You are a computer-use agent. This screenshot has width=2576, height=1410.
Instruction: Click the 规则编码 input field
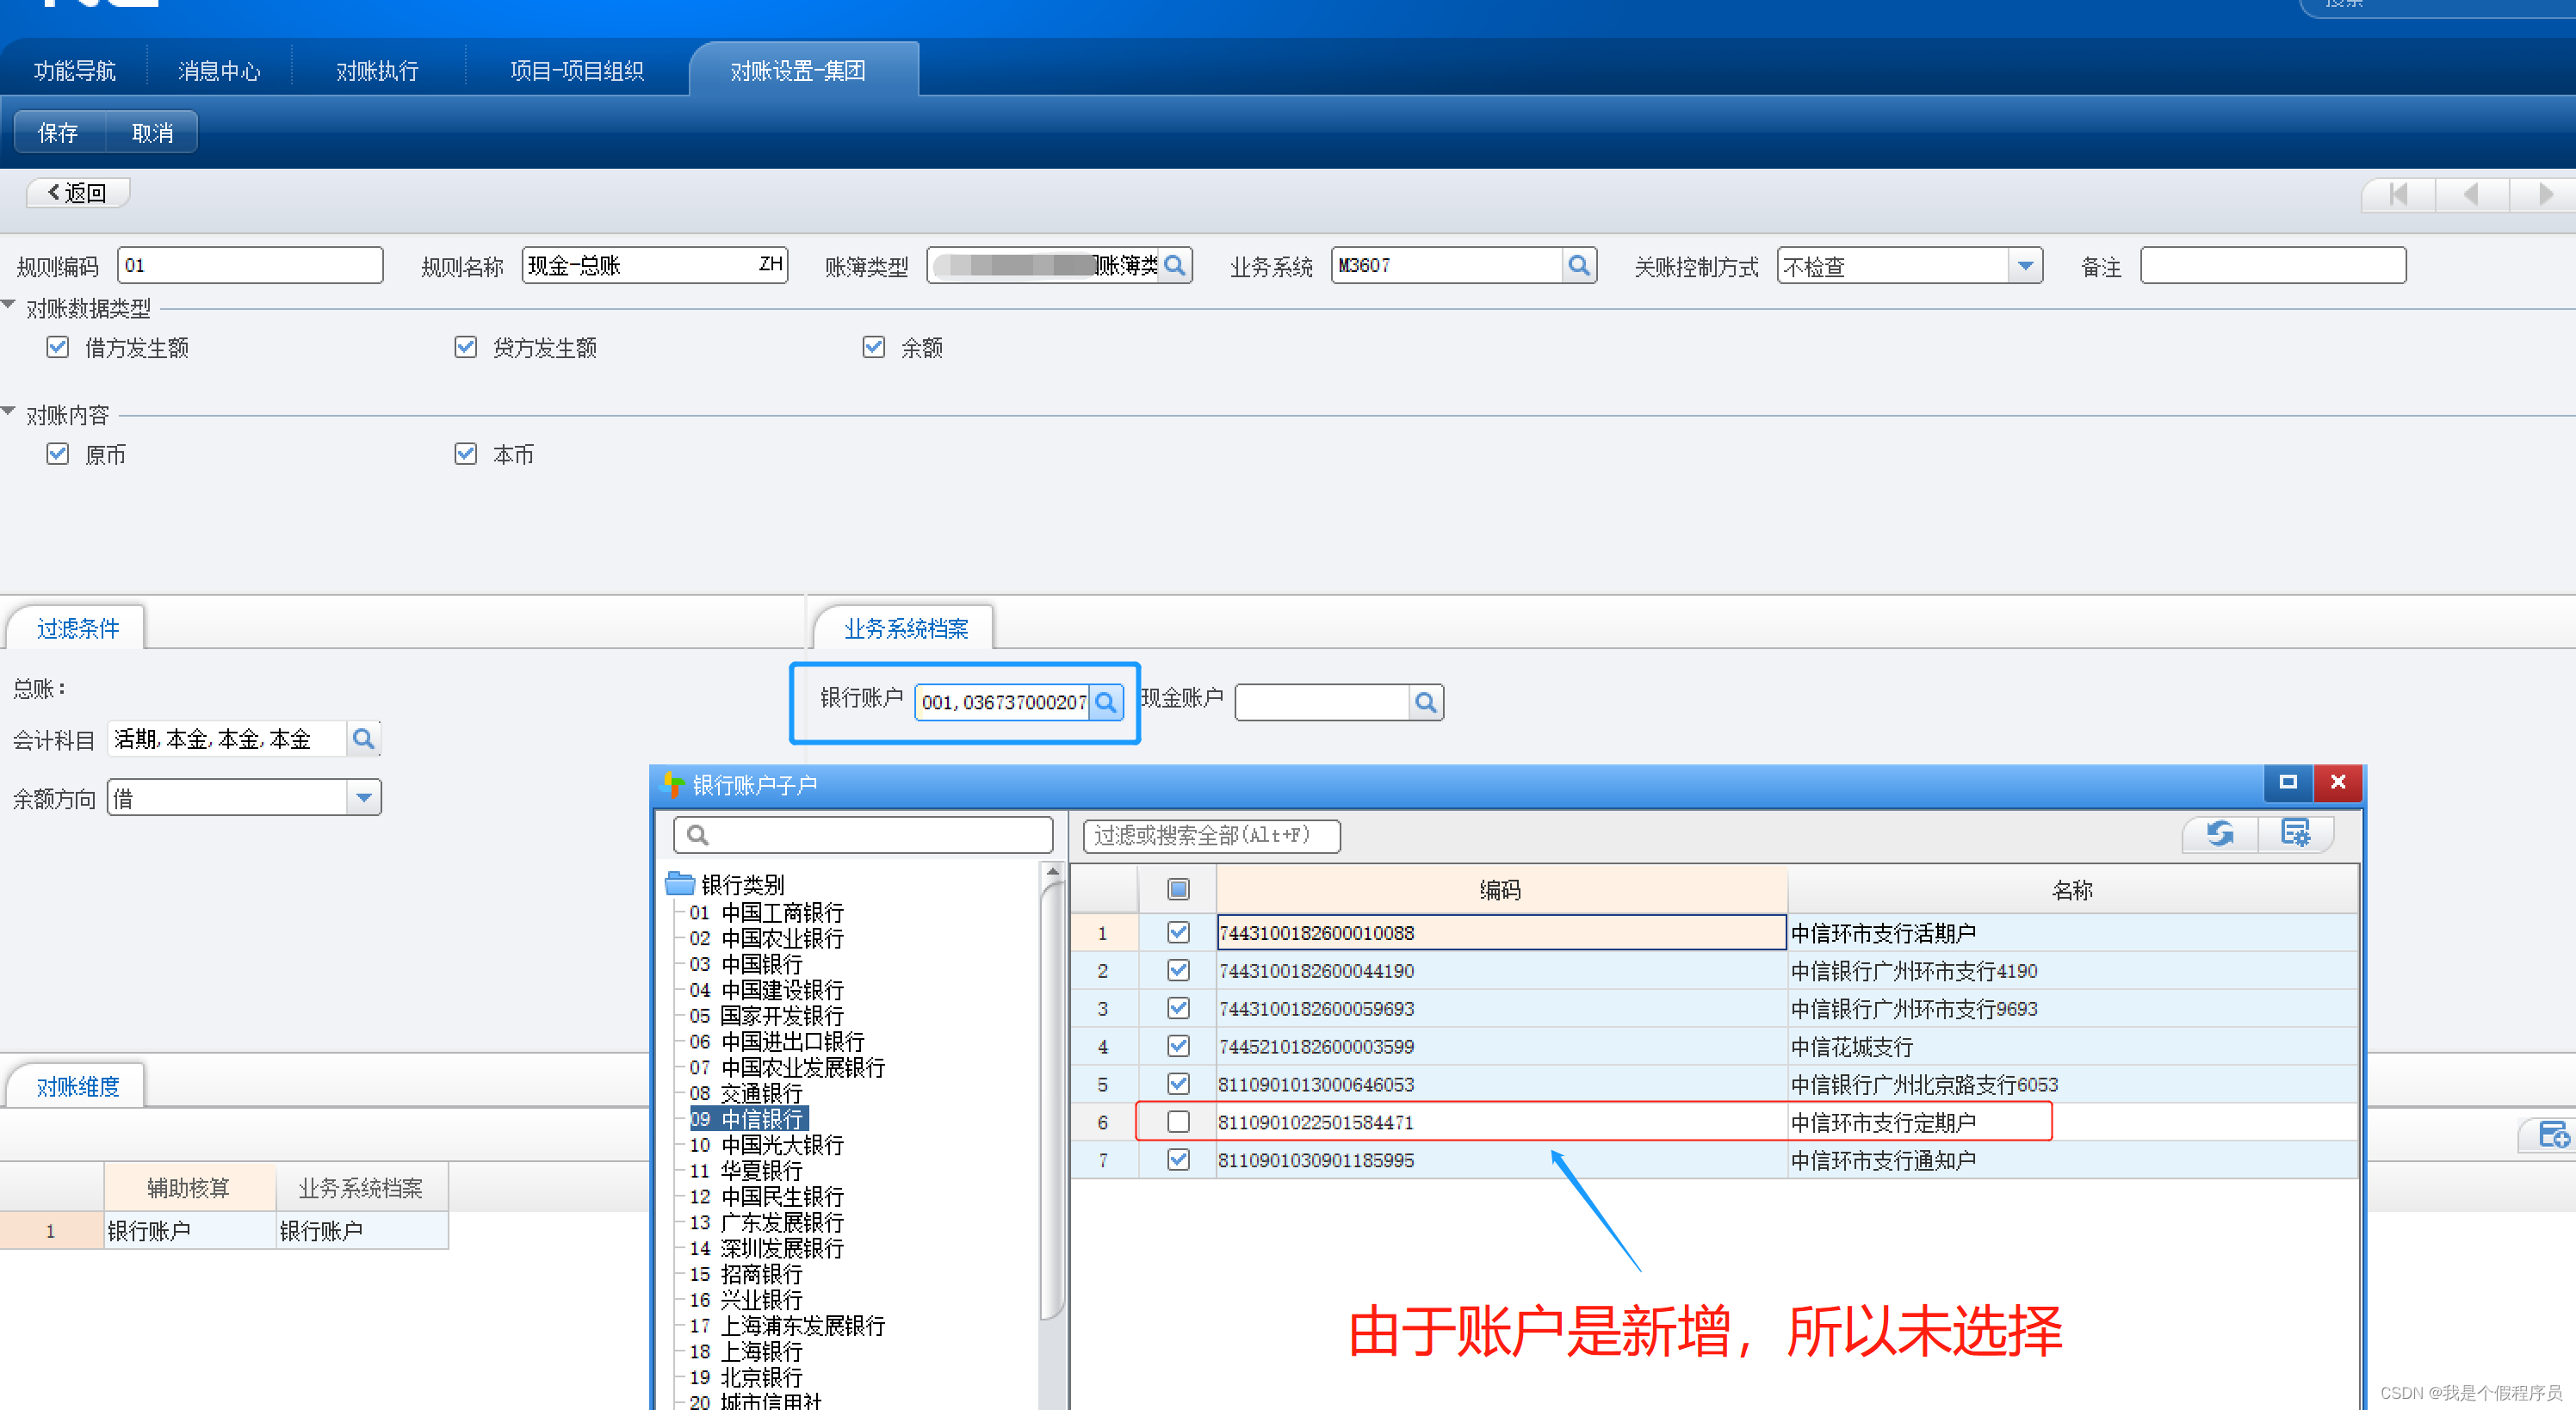click(250, 266)
